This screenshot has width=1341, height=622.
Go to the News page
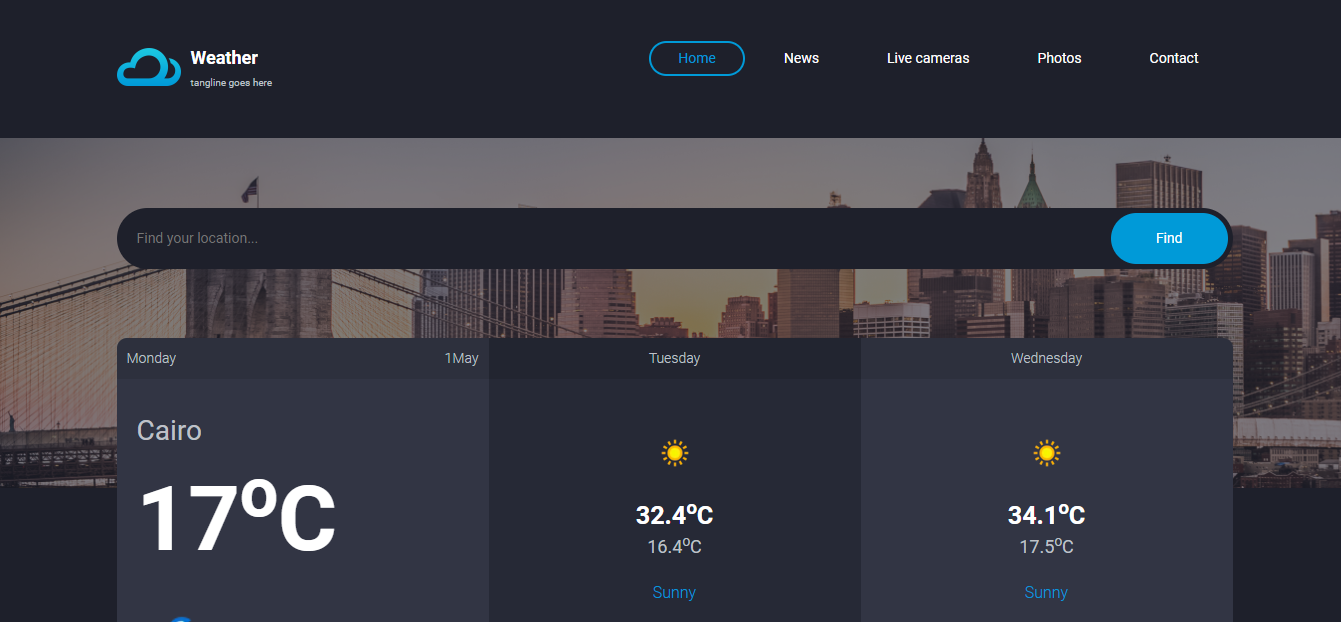(801, 58)
